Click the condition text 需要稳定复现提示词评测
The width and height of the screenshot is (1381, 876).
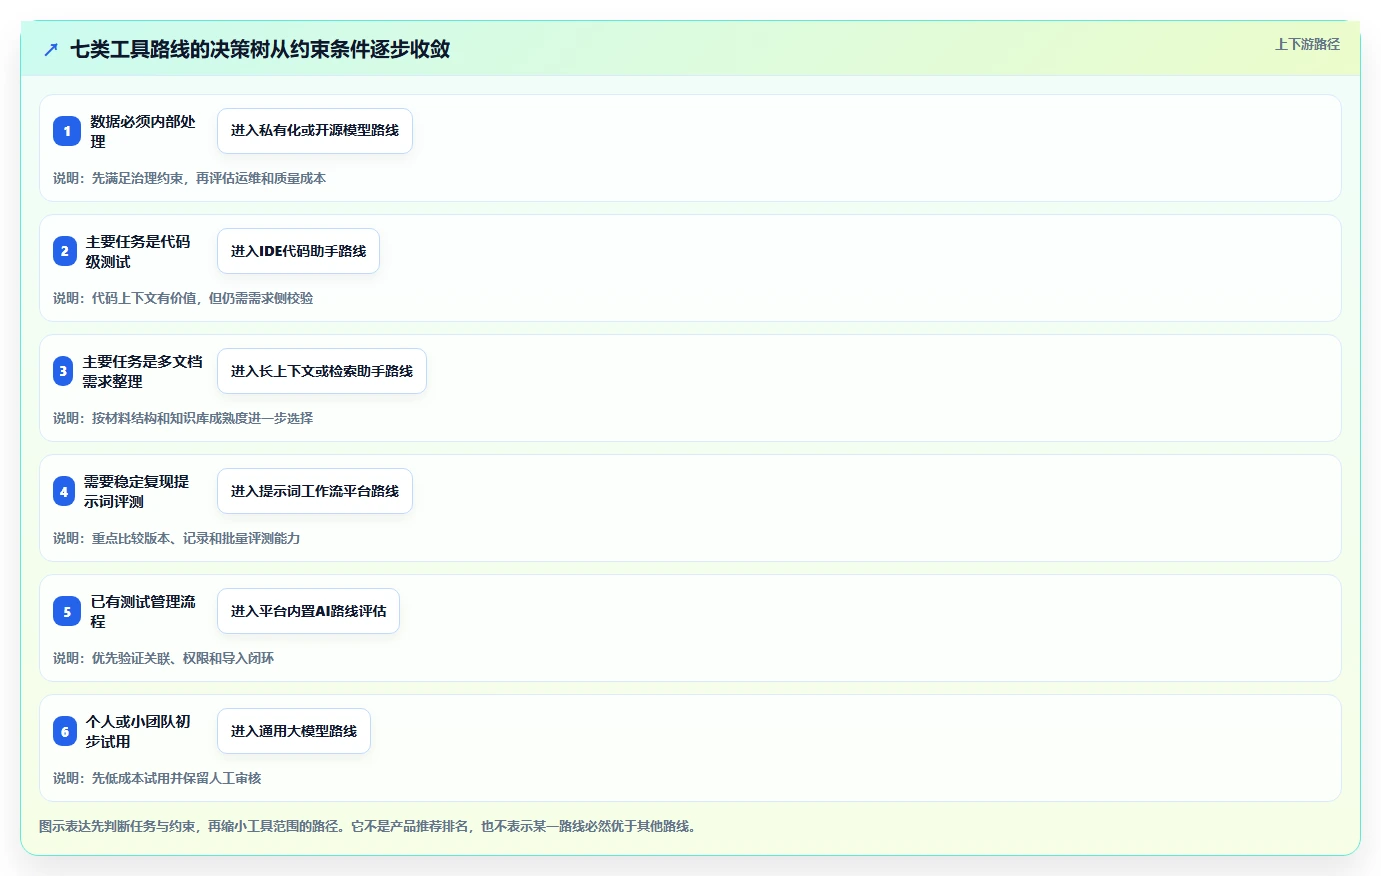136,491
